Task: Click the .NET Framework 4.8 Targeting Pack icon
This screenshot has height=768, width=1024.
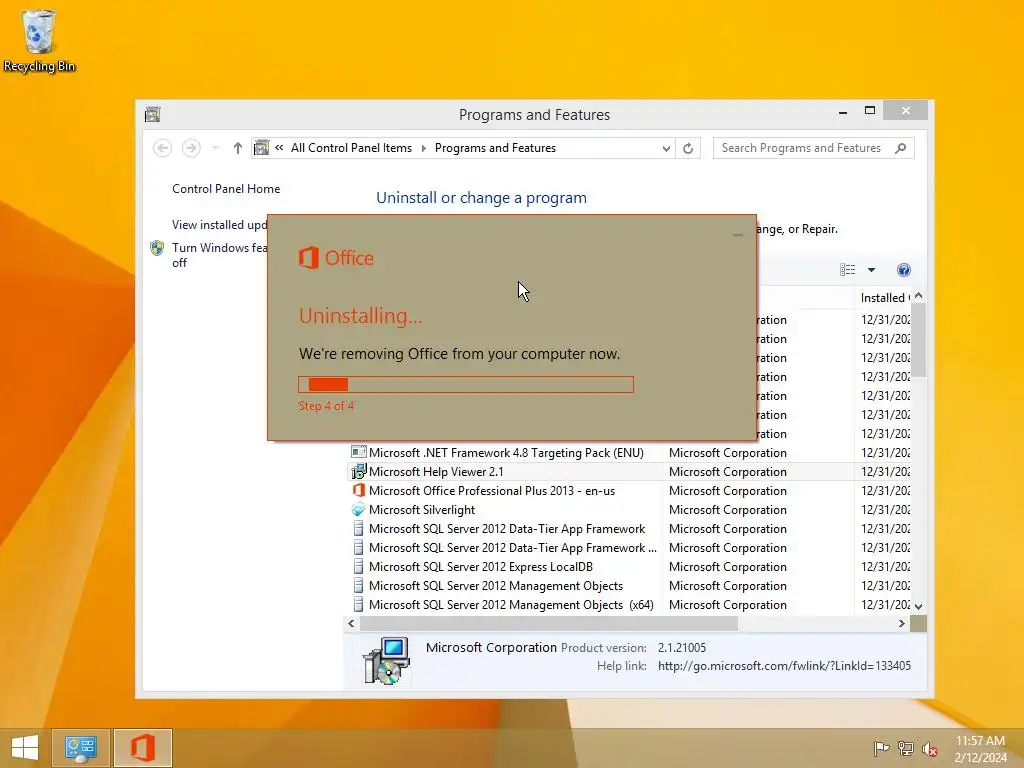Action: click(359, 453)
